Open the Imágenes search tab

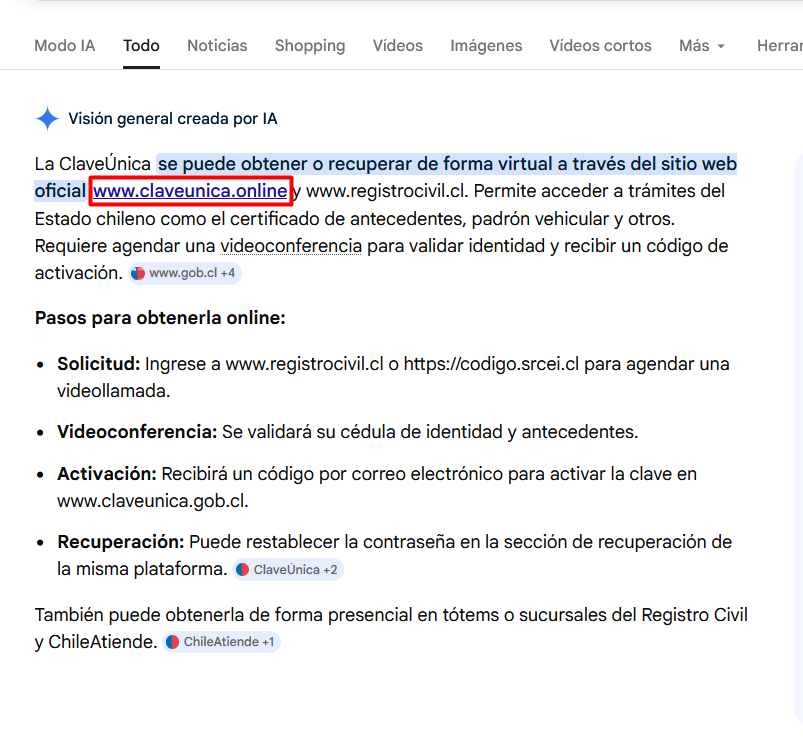pos(486,45)
